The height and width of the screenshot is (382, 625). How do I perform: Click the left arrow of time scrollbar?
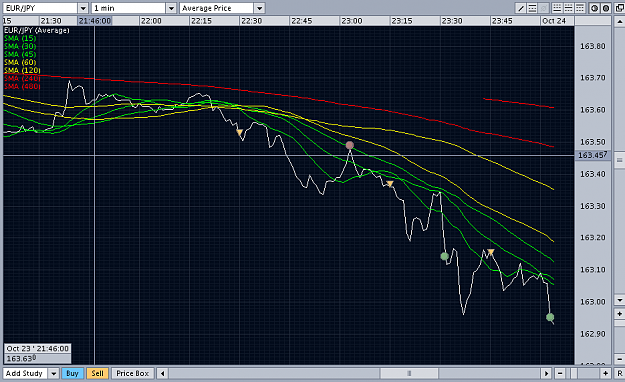[162, 373]
